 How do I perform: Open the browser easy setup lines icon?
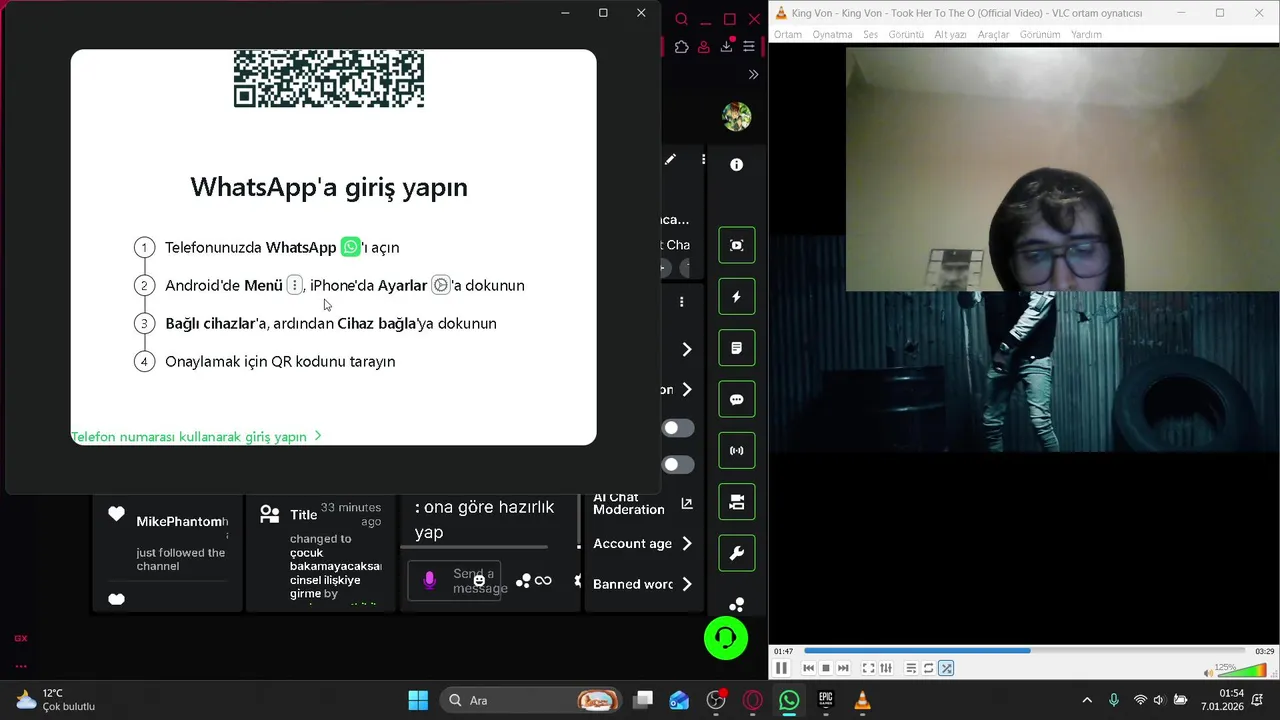point(749,47)
